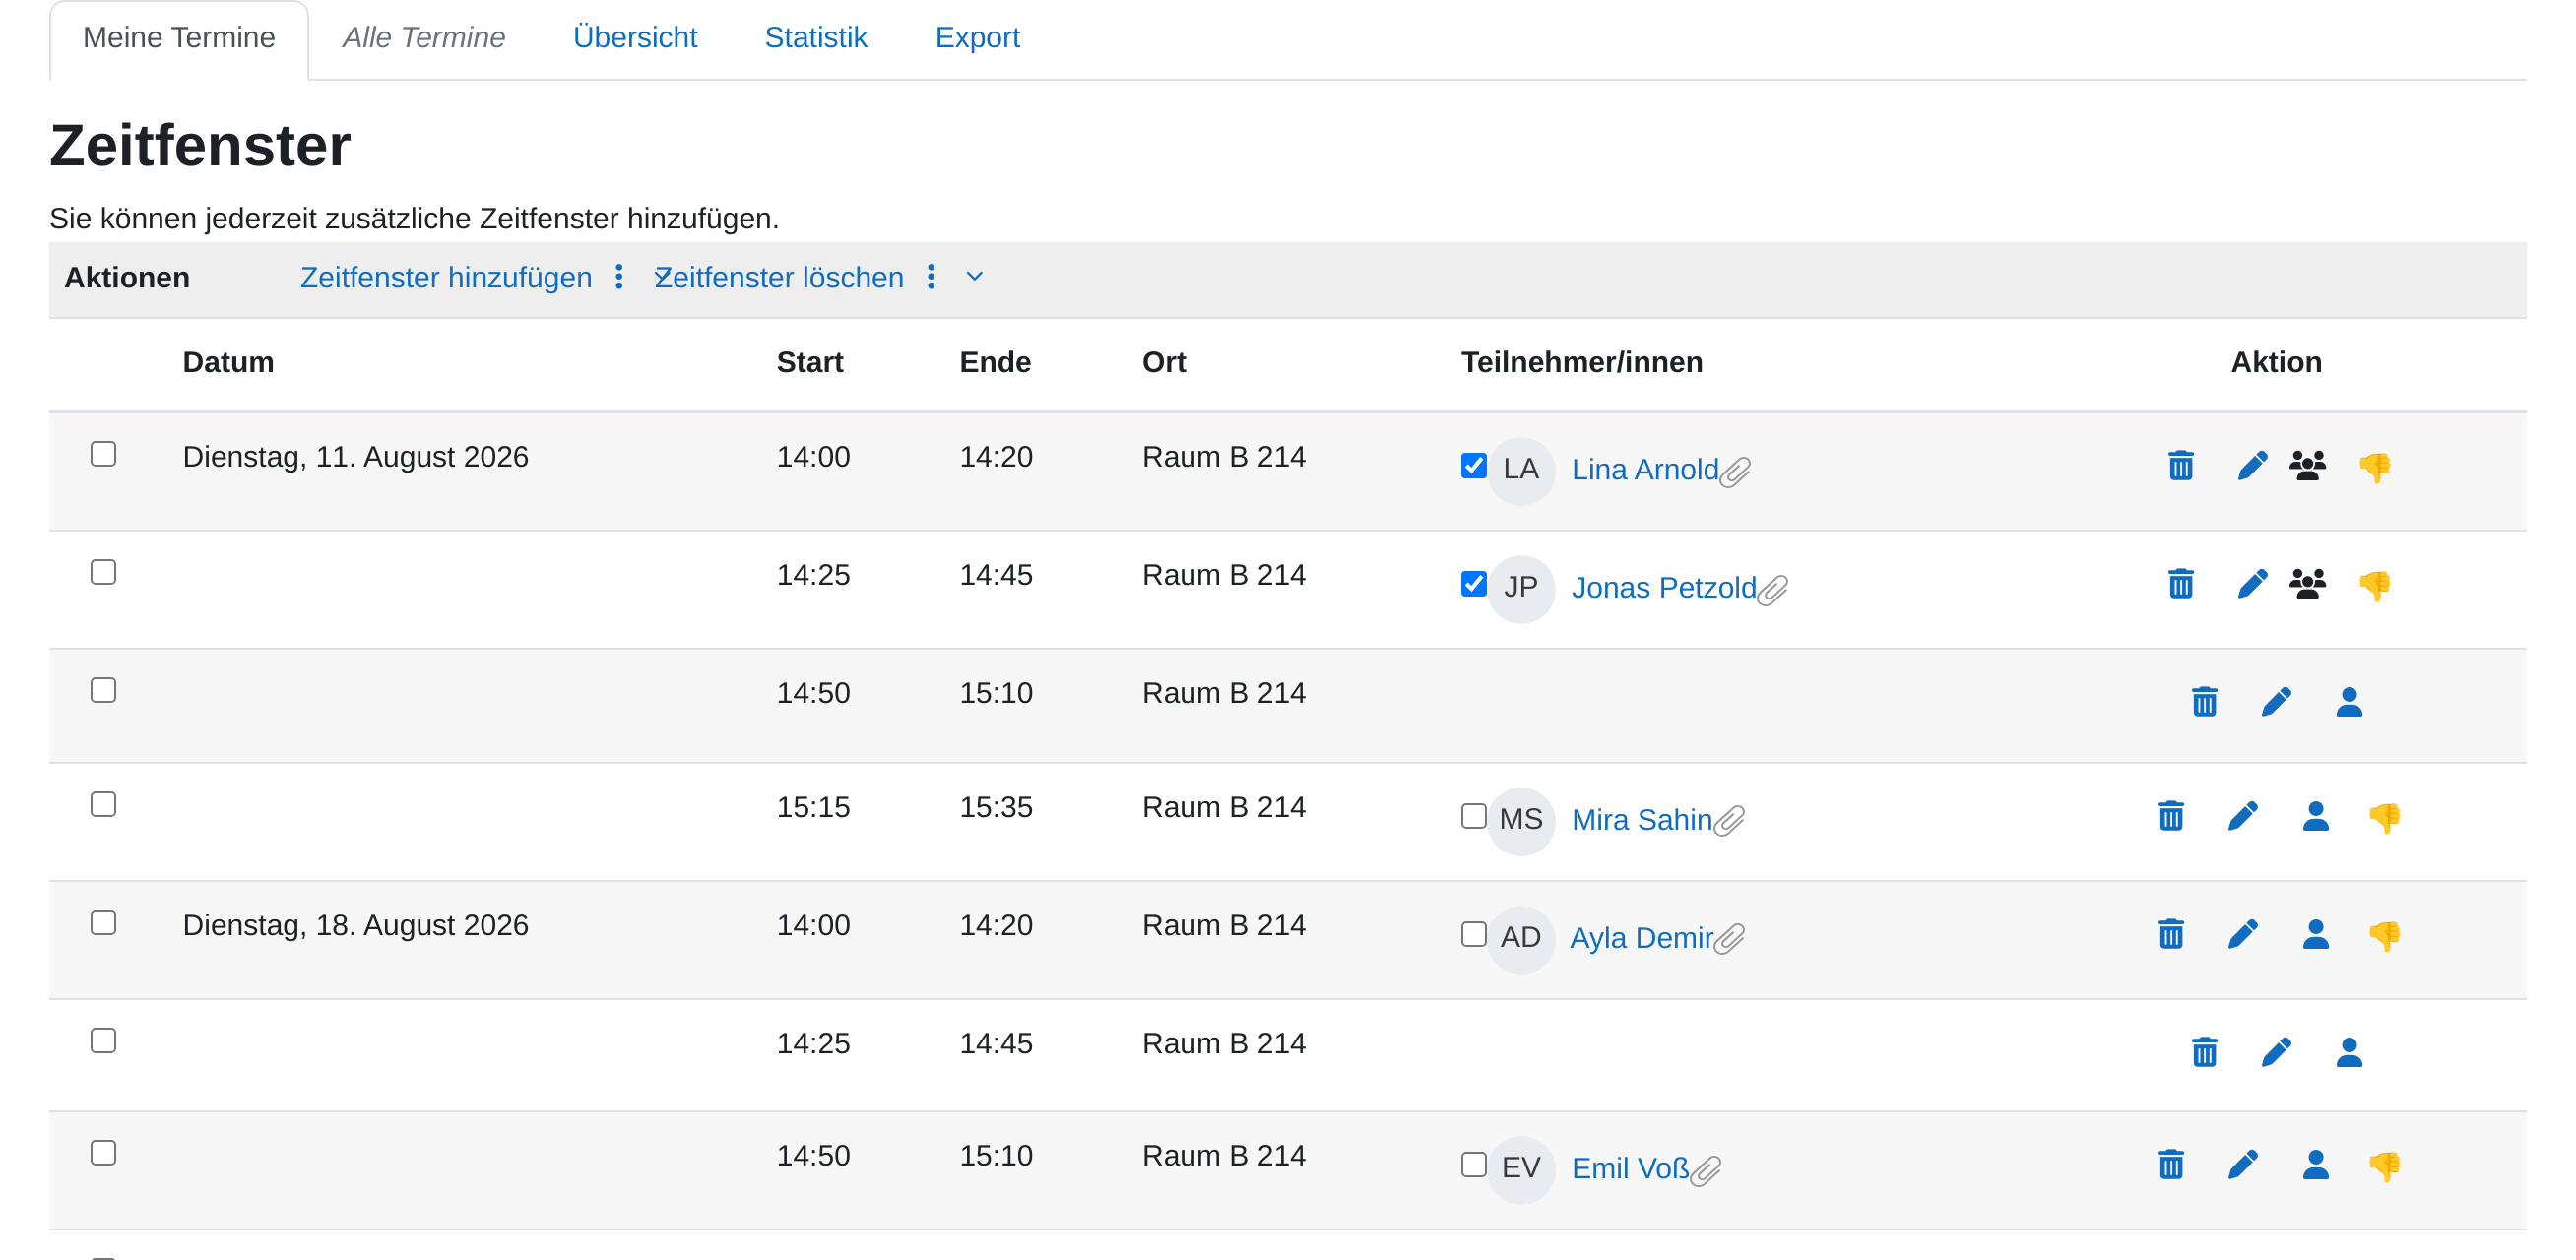Viewport: 2576px width, 1260px height.
Task: Click the Zeitfenster löschen link
Action: coord(779,277)
